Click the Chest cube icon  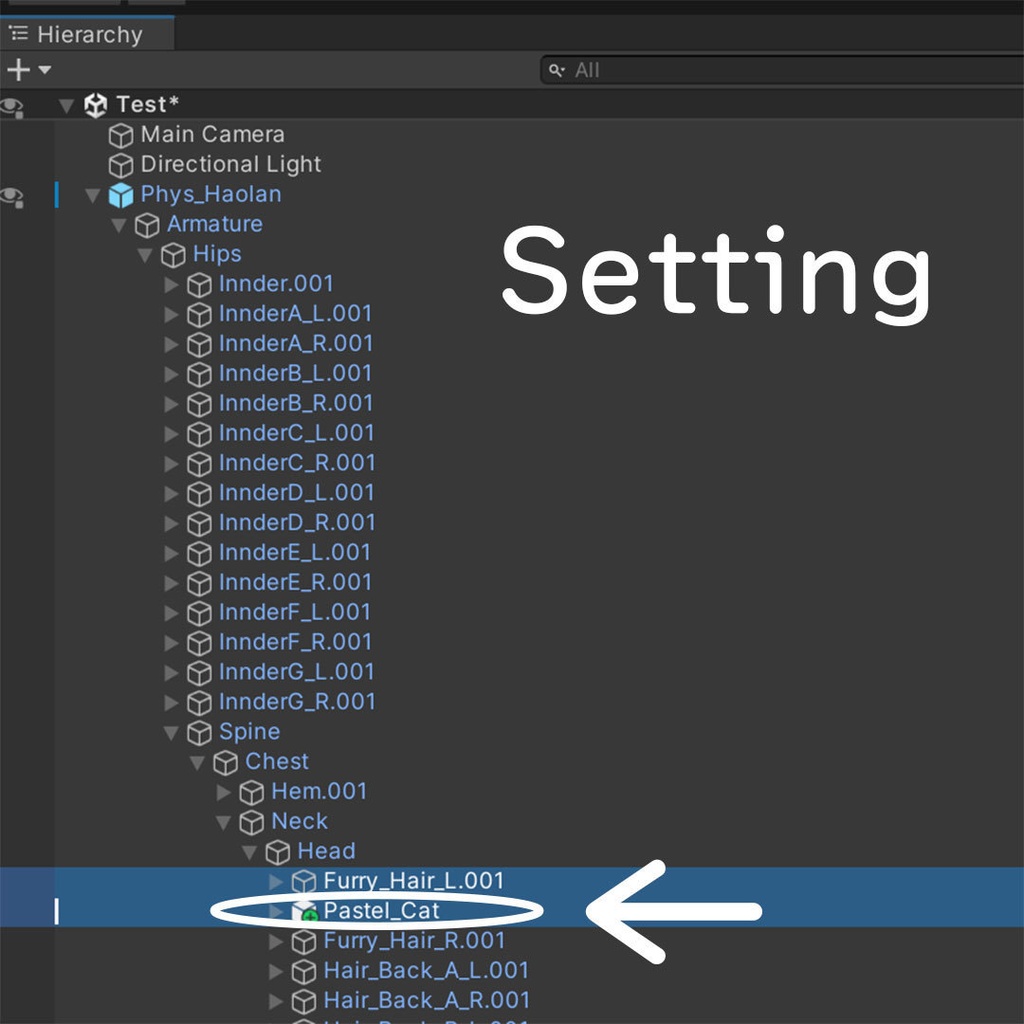click(x=225, y=763)
